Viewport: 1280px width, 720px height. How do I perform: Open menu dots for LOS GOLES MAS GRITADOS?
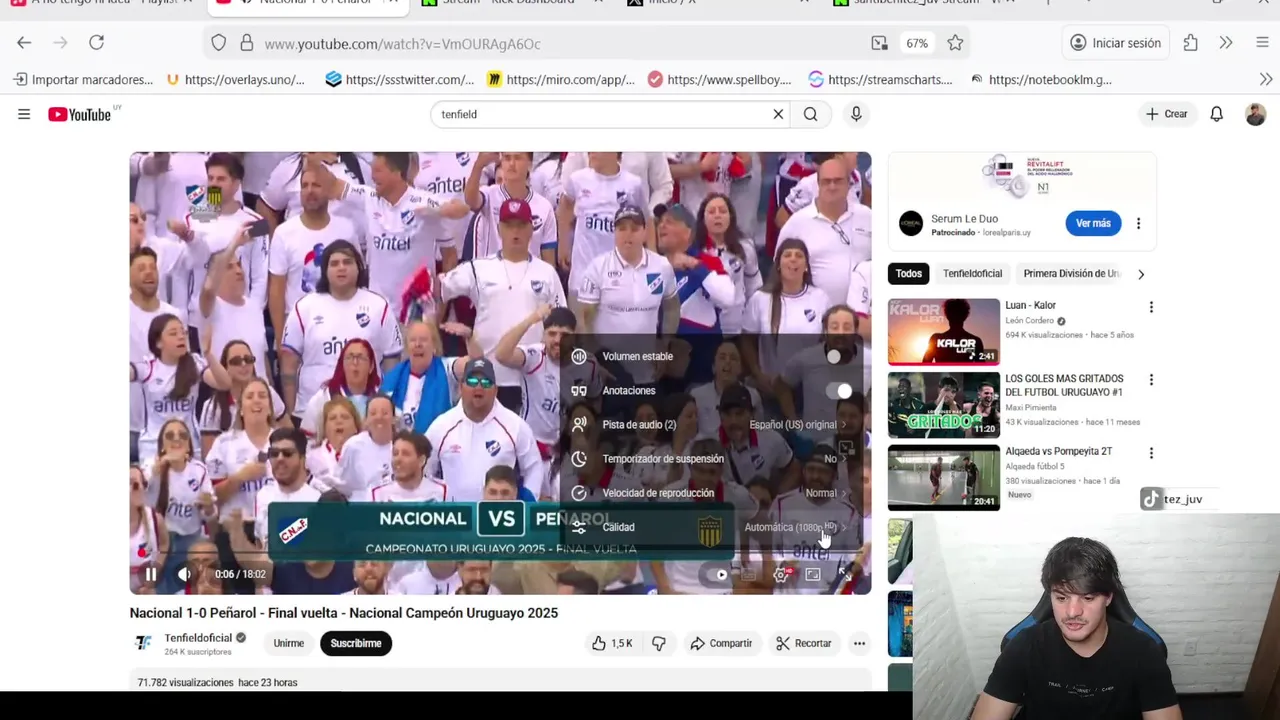click(x=1151, y=380)
